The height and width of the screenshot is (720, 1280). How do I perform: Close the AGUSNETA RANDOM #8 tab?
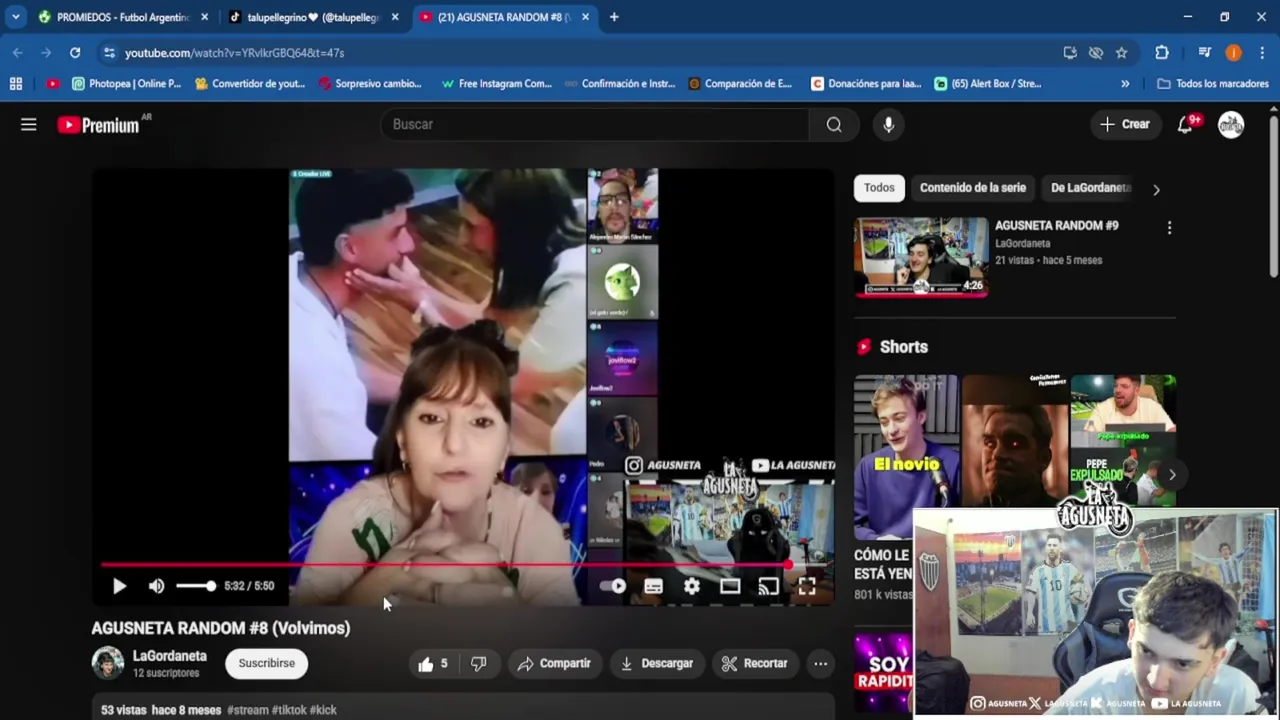click(585, 17)
